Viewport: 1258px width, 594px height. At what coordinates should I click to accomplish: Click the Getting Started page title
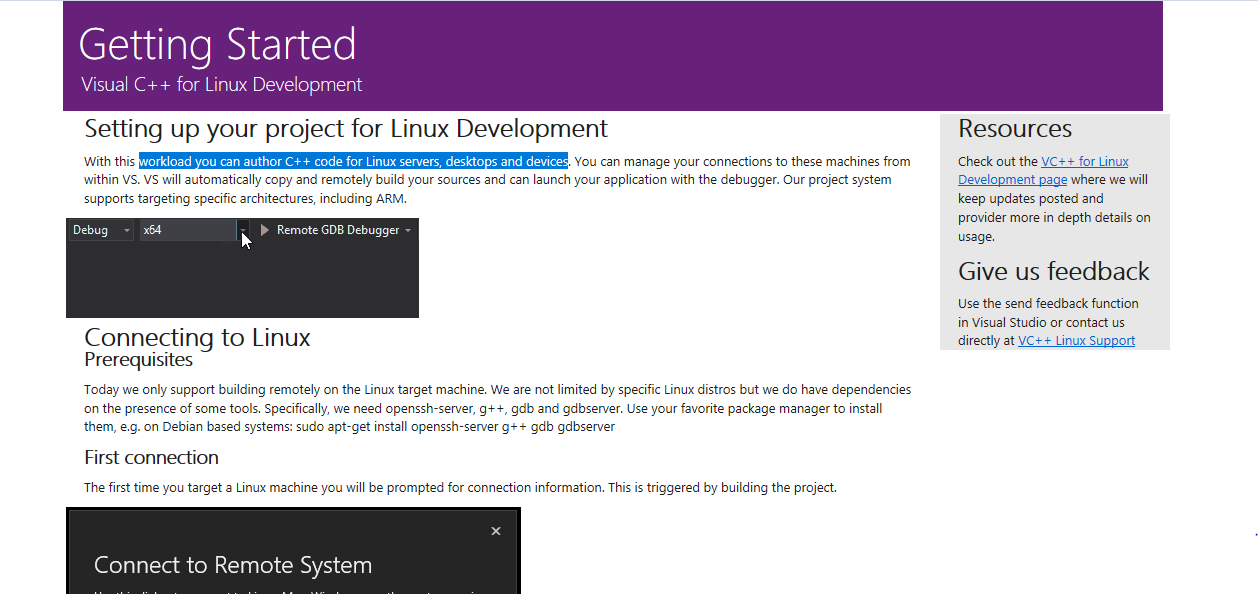(x=217, y=44)
